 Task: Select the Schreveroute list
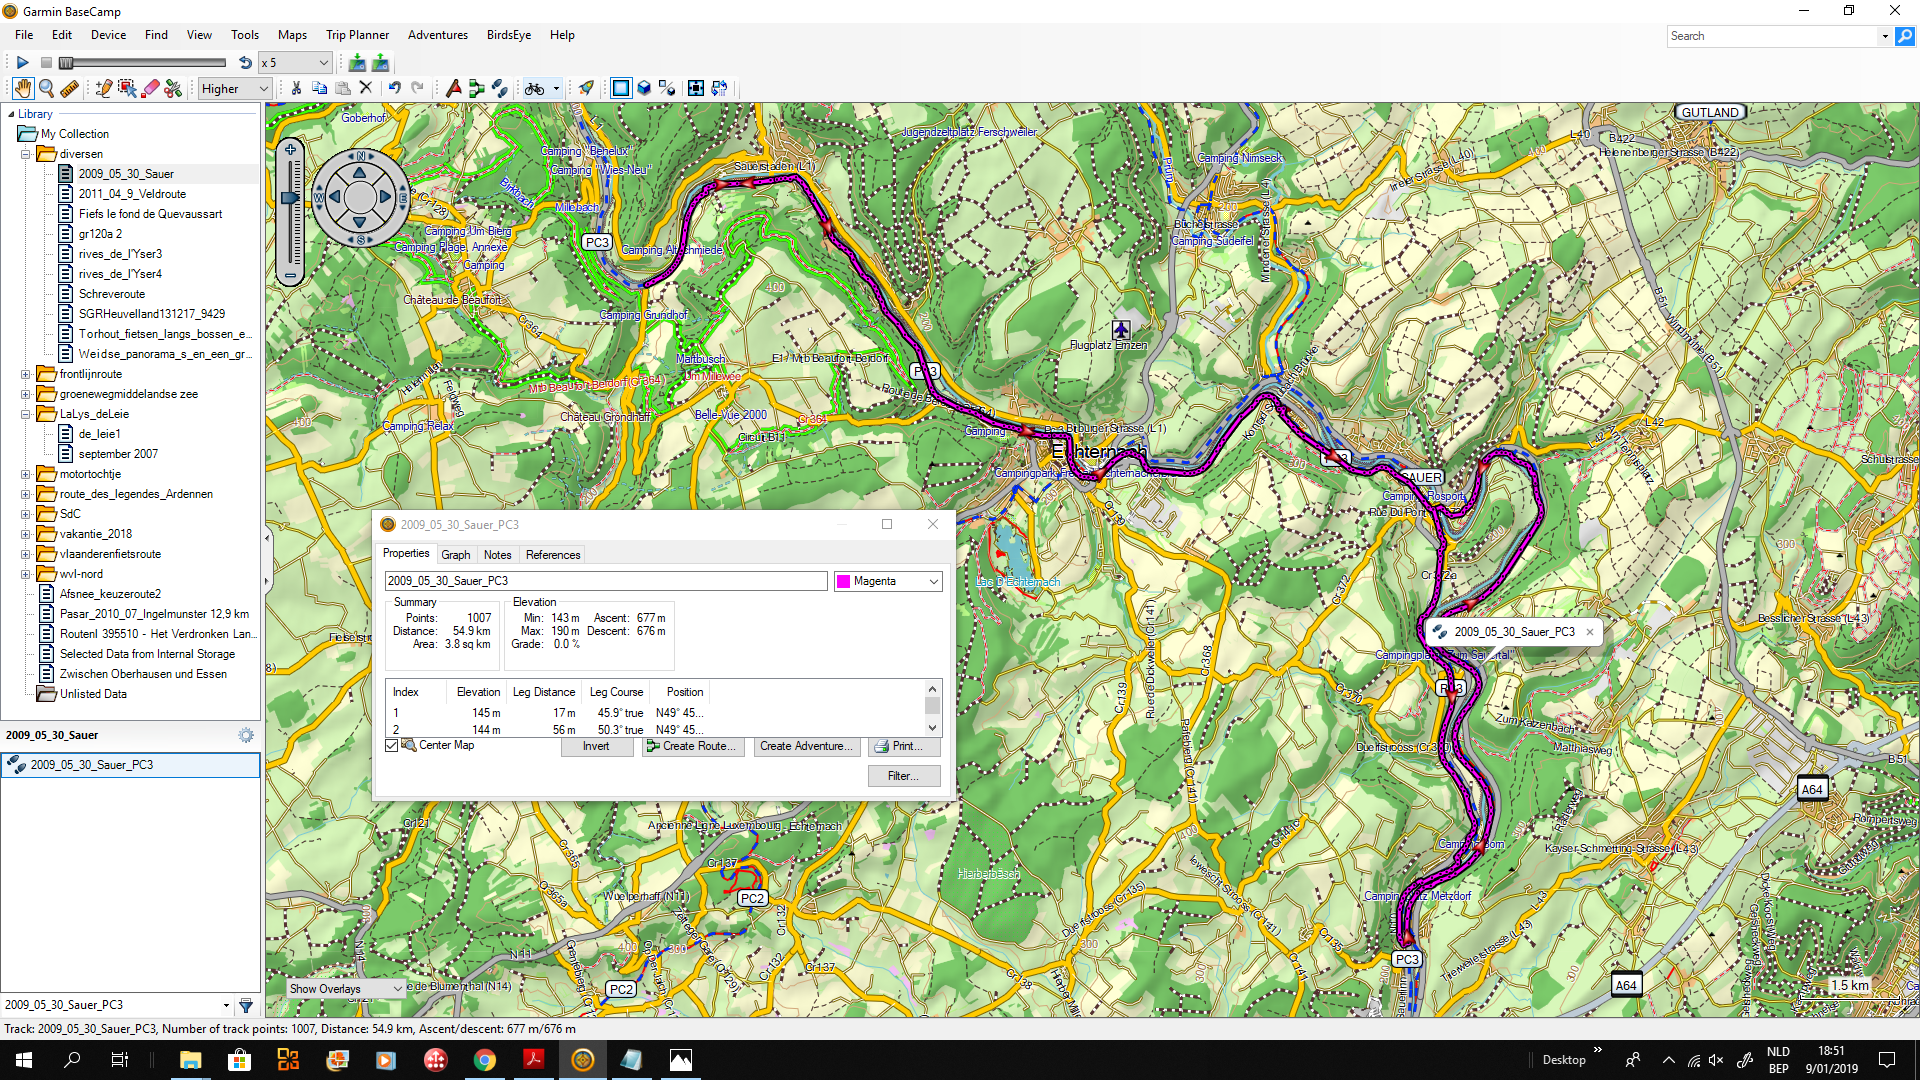pos(112,294)
